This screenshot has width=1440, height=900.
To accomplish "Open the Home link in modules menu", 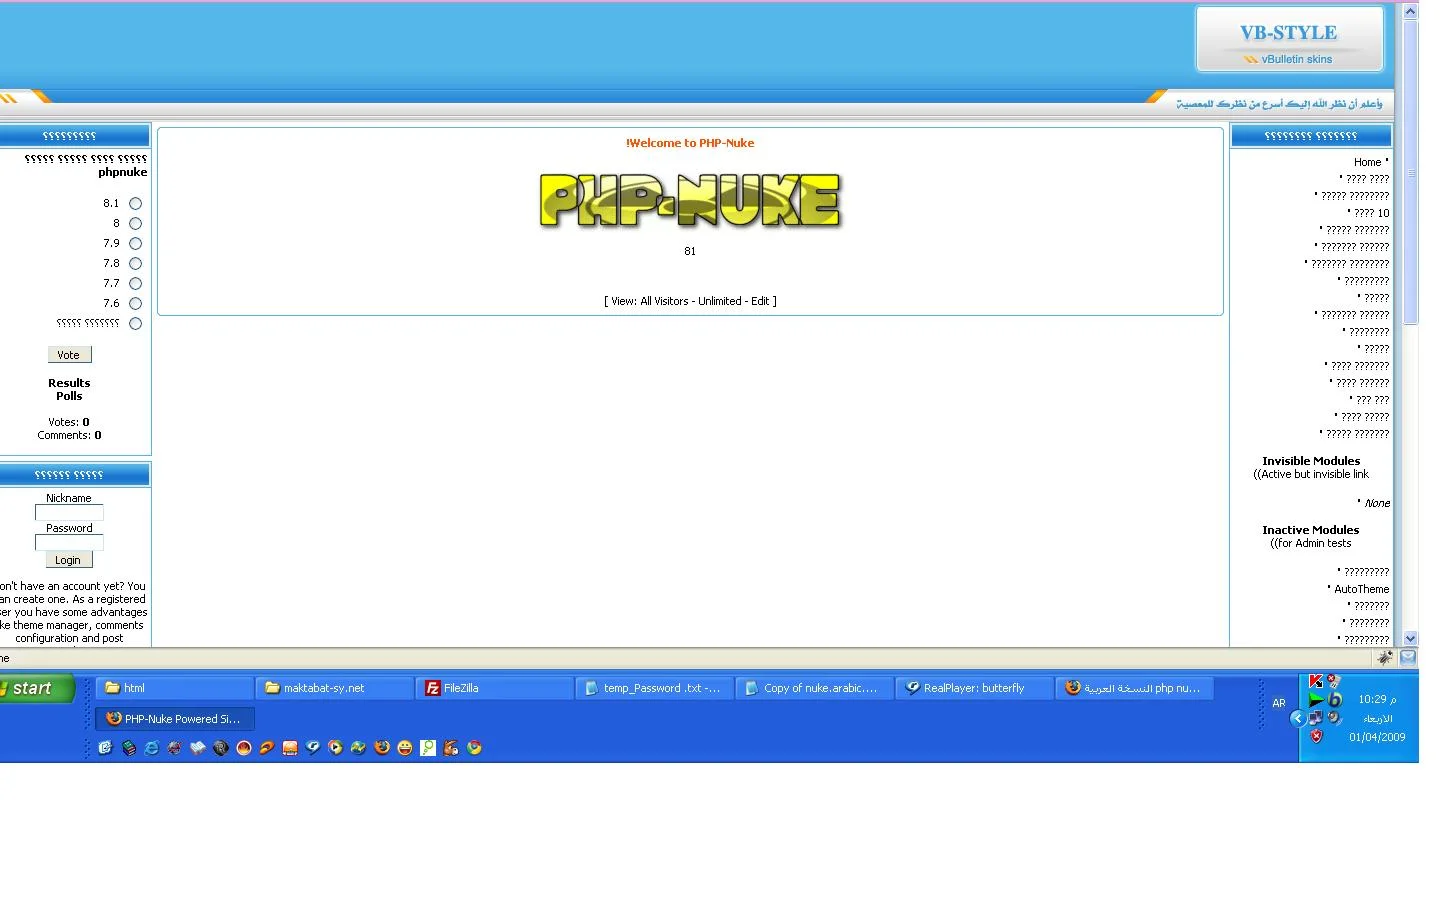I will 1367,162.
